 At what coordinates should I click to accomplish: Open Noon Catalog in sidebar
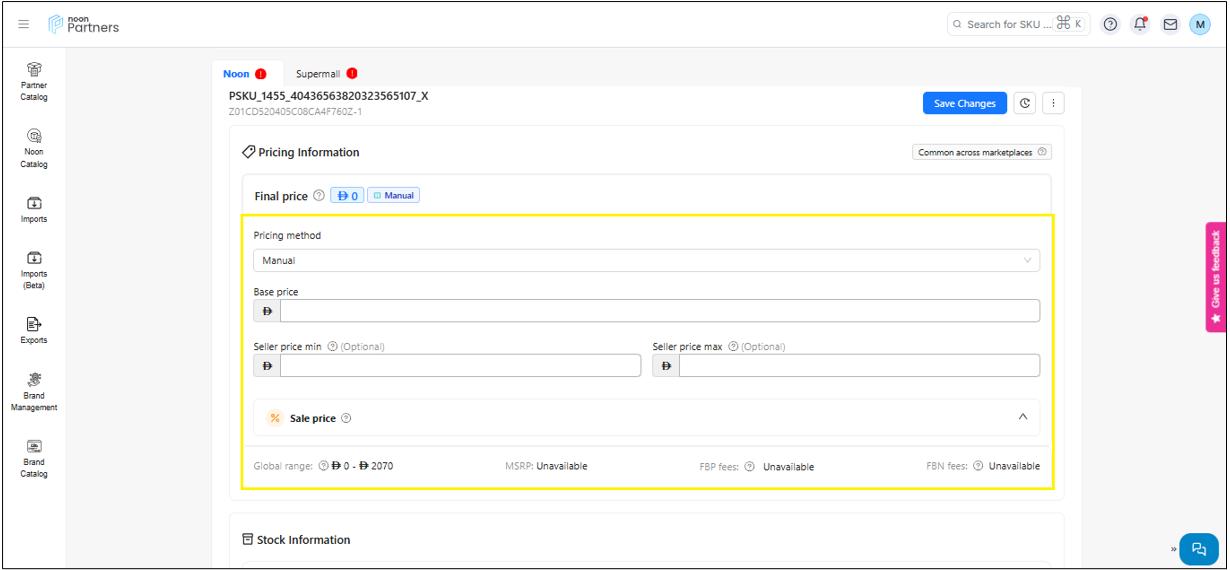pos(34,148)
